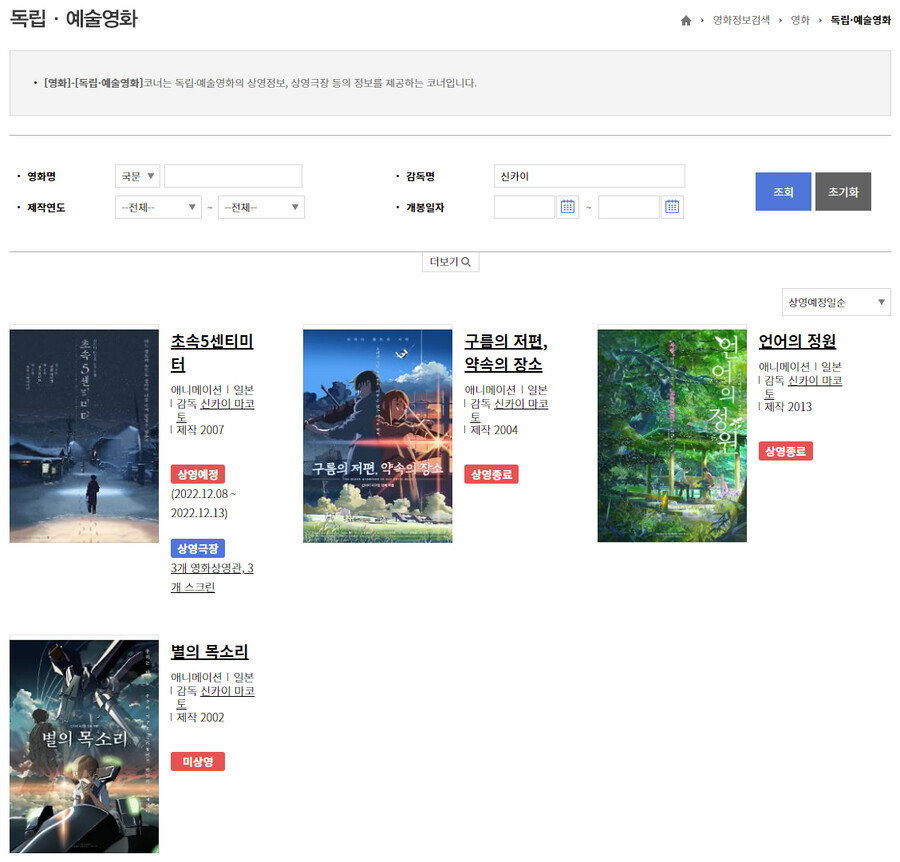This screenshot has width=900, height=862.
Task: Click the 개봉일자 end date input
Action: pos(629,207)
